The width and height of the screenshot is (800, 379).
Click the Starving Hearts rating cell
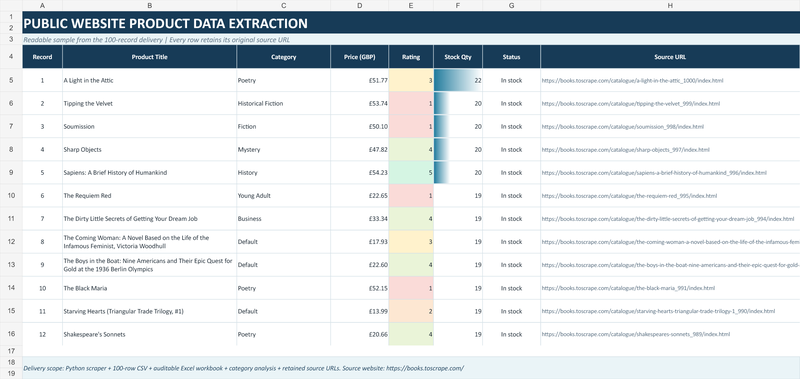[411, 311]
